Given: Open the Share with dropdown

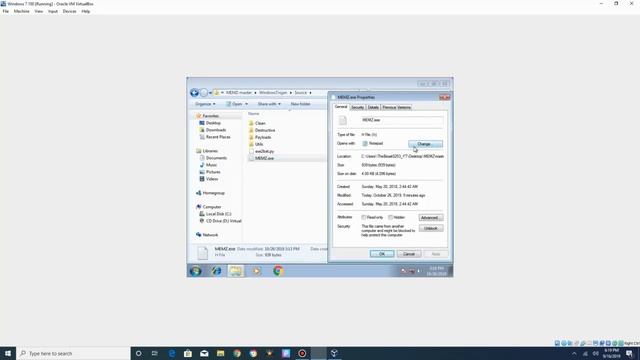Looking at the screenshot, I should coord(269,104).
